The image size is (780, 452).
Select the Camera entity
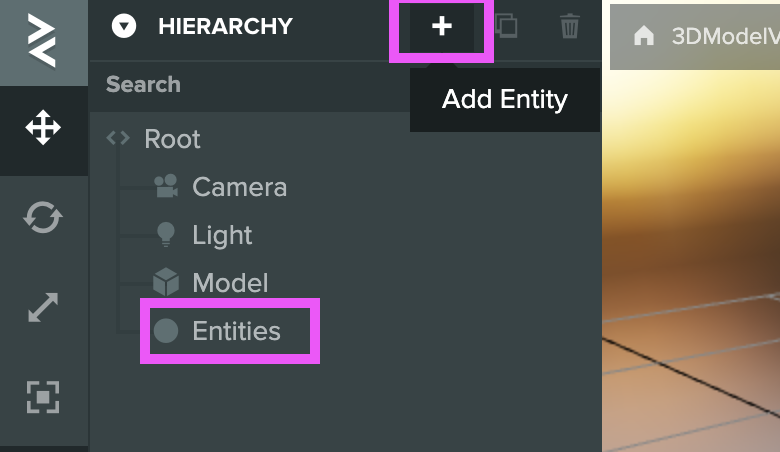click(239, 187)
